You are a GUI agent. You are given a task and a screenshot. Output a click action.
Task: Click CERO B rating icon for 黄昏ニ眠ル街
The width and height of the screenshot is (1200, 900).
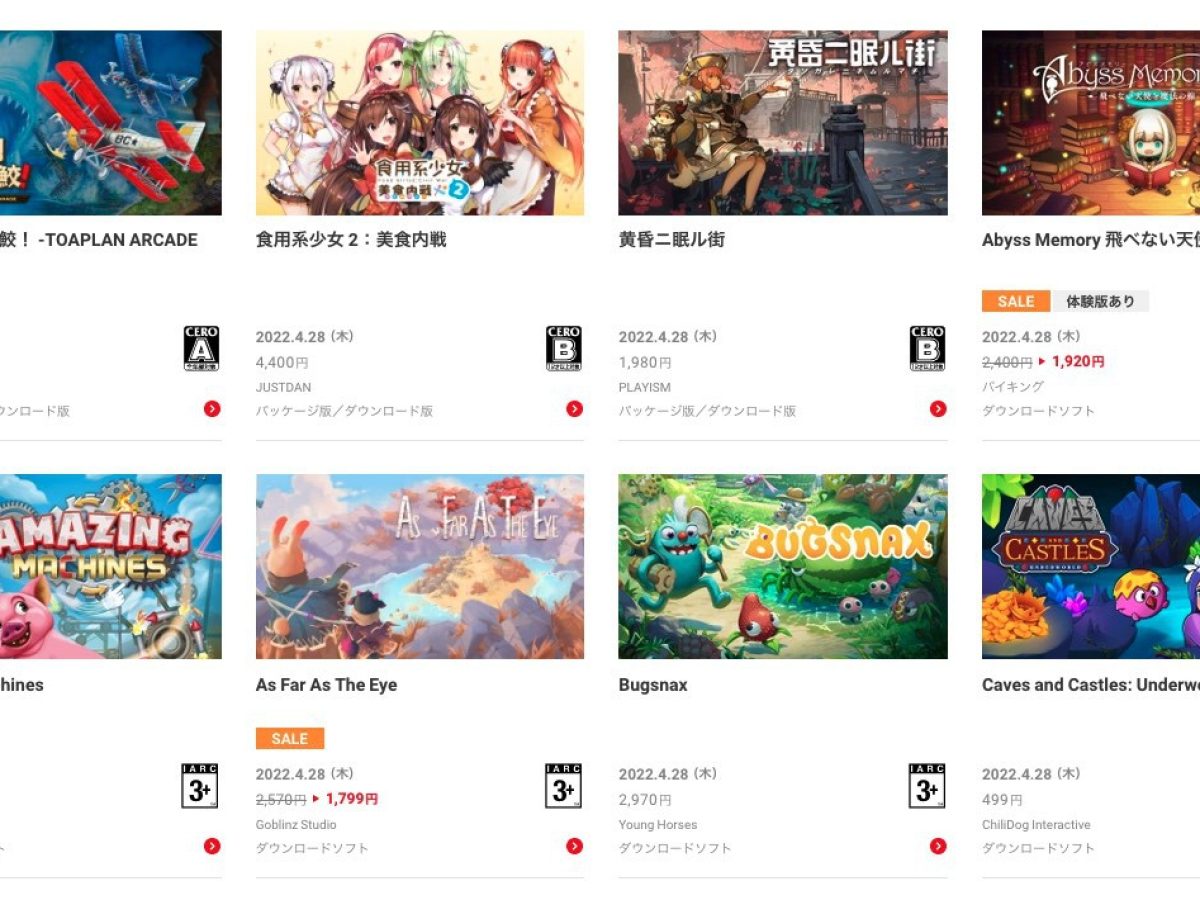point(928,348)
